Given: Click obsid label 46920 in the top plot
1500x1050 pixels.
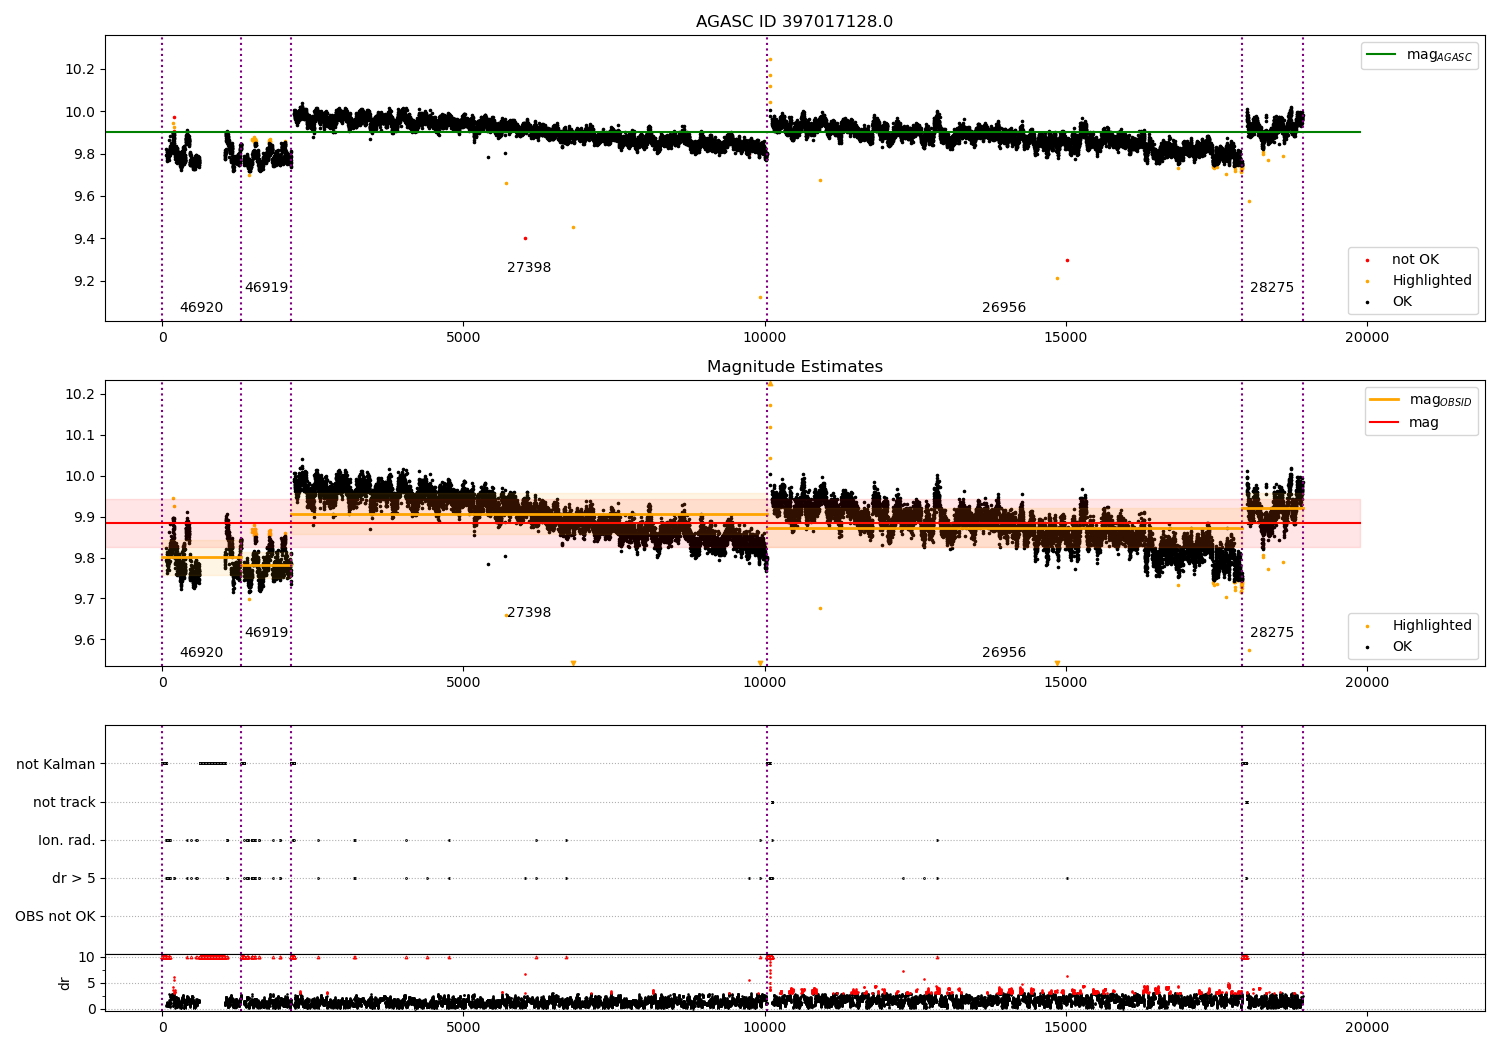Looking at the screenshot, I should coord(202,308).
